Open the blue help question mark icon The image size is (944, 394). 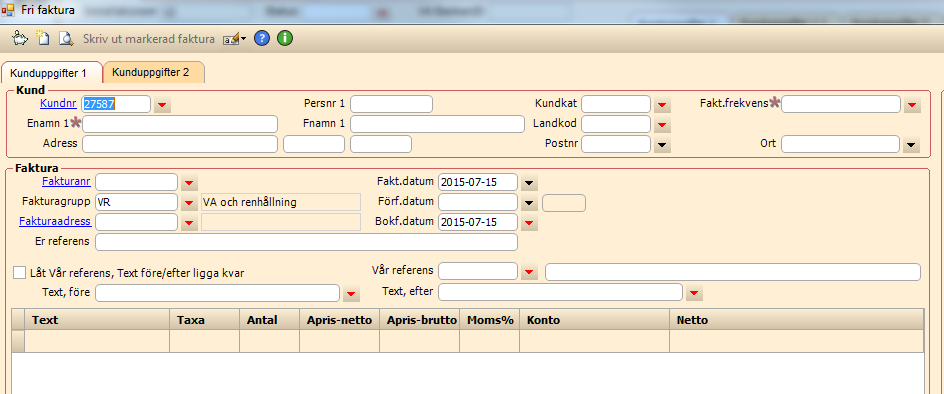pyautogui.click(x=261, y=39)
